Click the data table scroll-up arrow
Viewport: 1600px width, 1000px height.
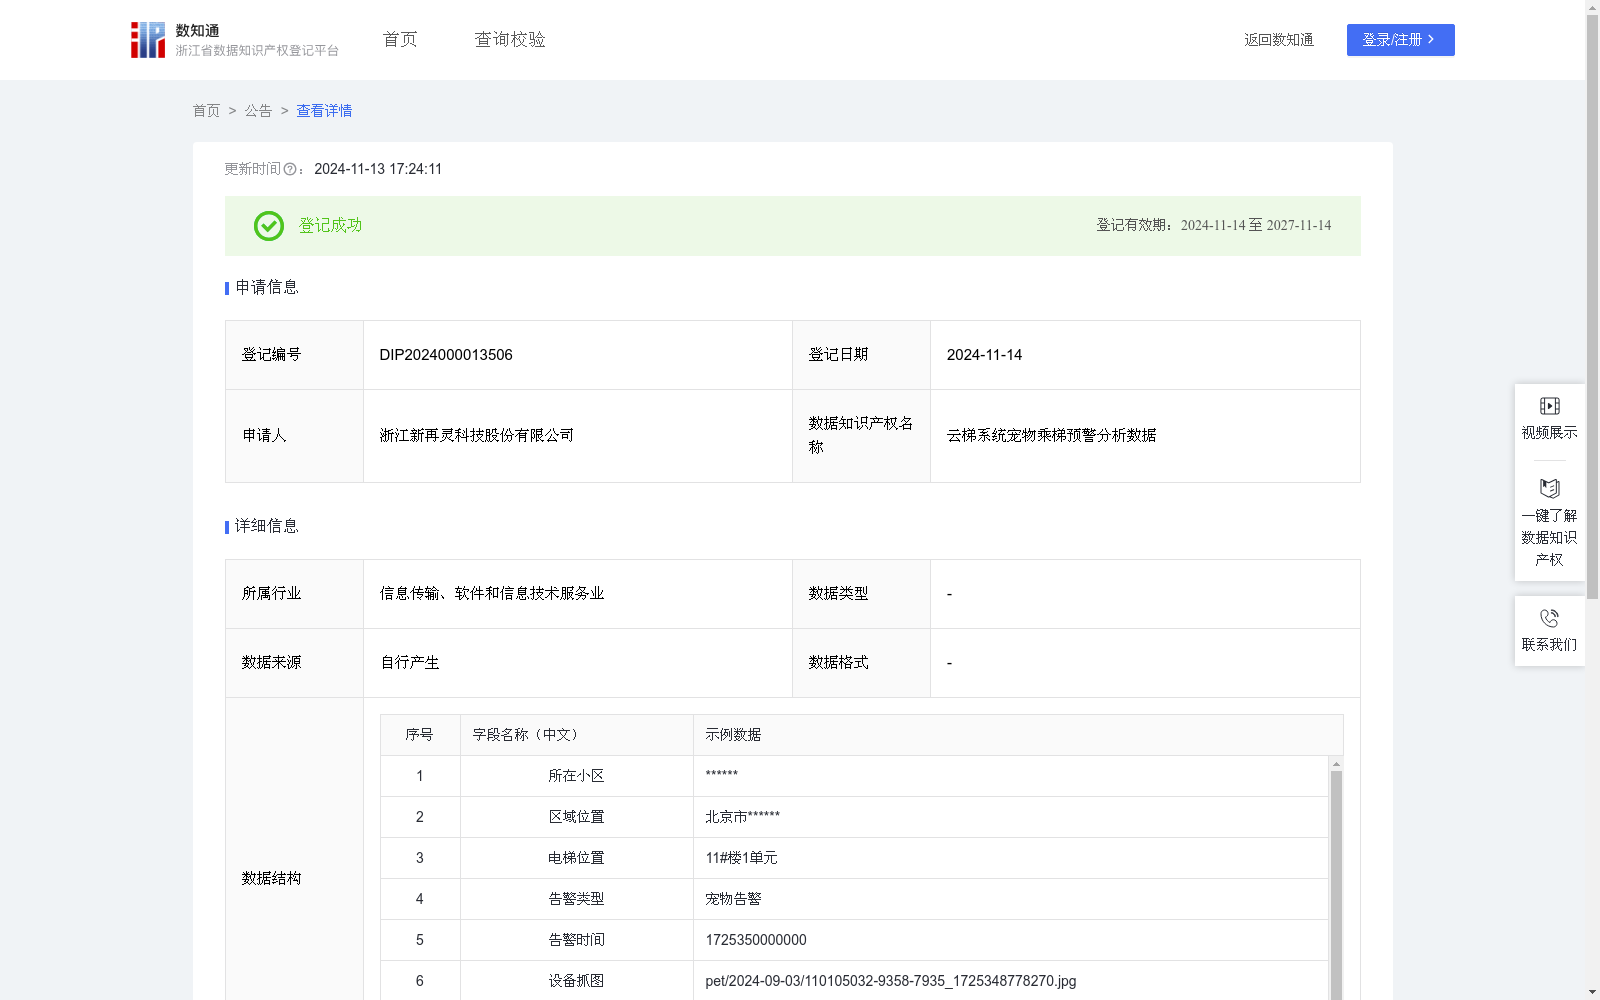point(1336,764)
